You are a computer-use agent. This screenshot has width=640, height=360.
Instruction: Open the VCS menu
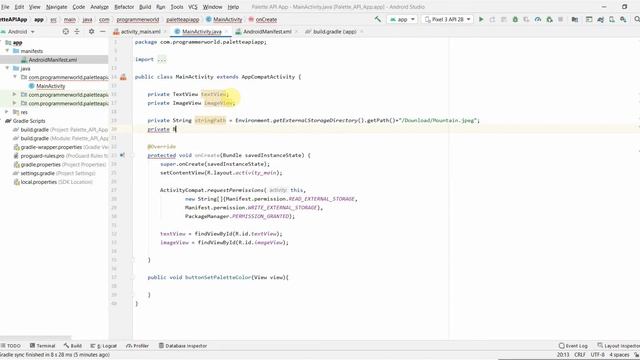[193, 7]
